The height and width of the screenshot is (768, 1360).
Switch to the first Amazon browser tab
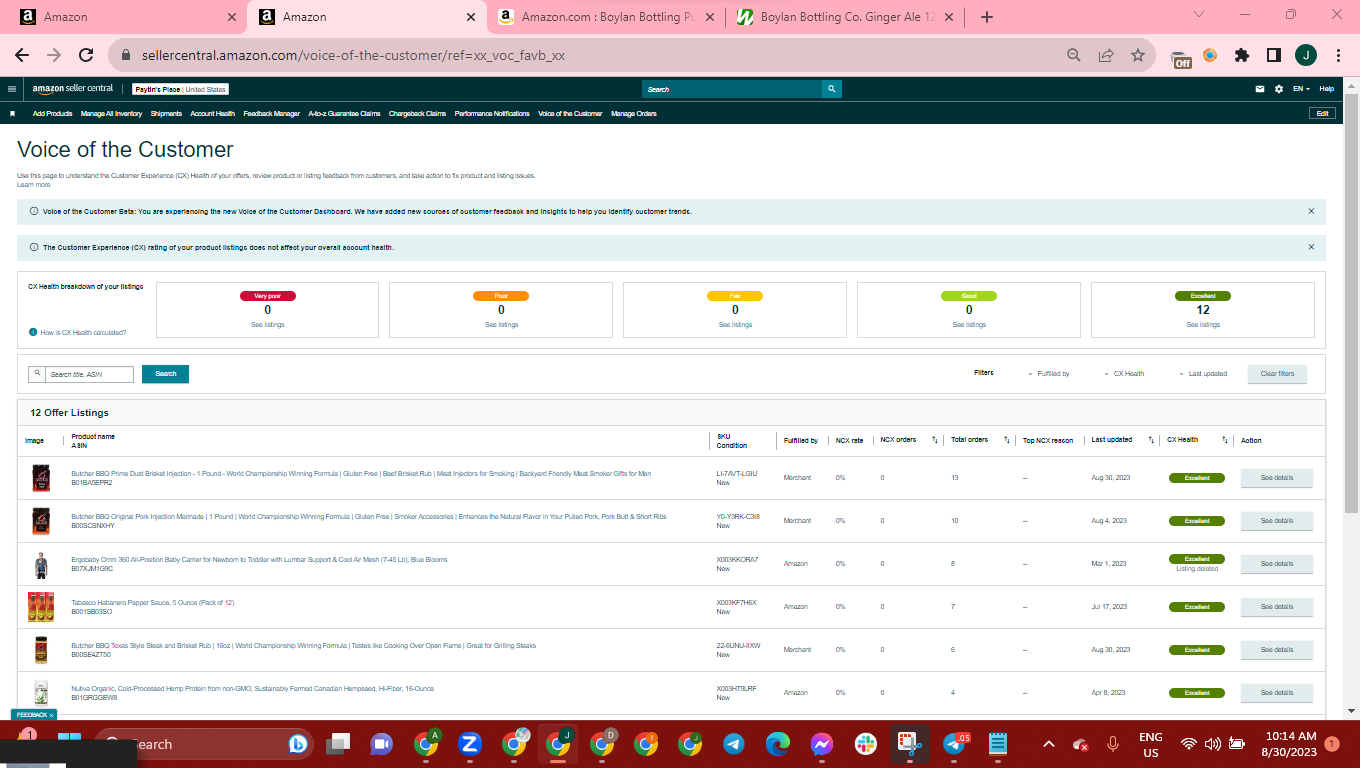[126, 17]
